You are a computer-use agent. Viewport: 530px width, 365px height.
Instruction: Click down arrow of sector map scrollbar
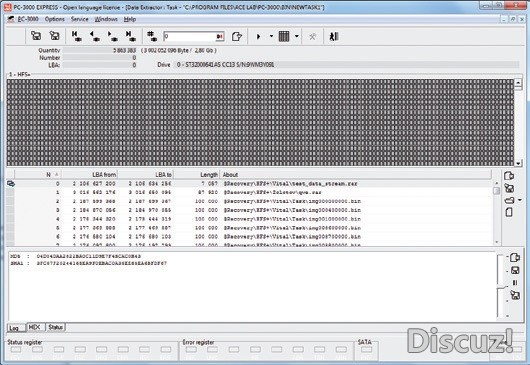tap(518, 163)
